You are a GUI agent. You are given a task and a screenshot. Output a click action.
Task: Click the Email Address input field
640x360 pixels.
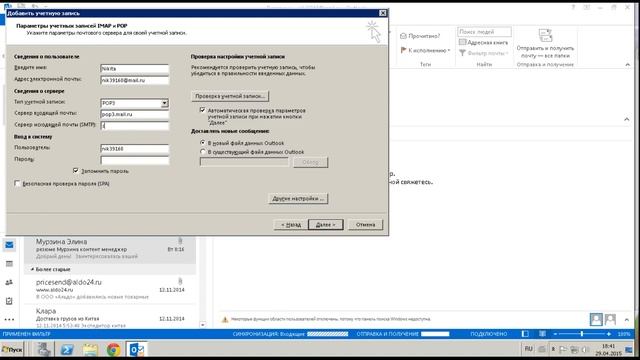click(x=135, y=80)
